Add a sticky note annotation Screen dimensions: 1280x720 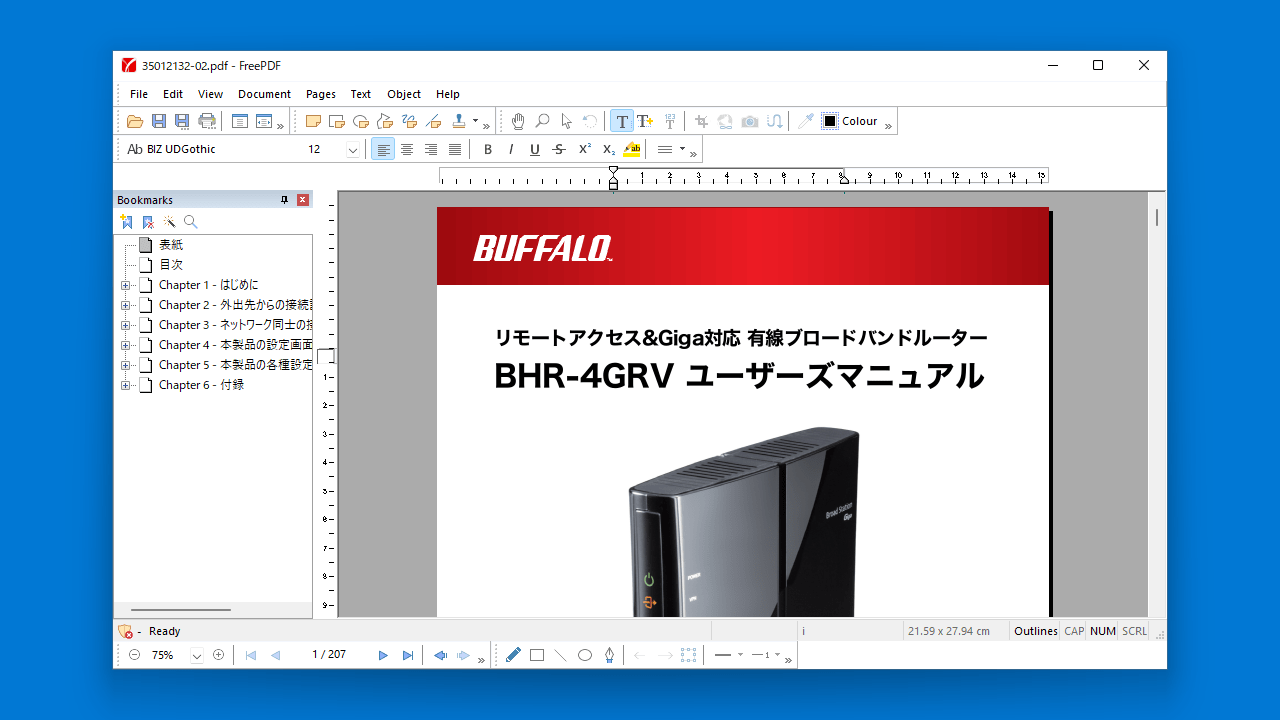[313, 121]
